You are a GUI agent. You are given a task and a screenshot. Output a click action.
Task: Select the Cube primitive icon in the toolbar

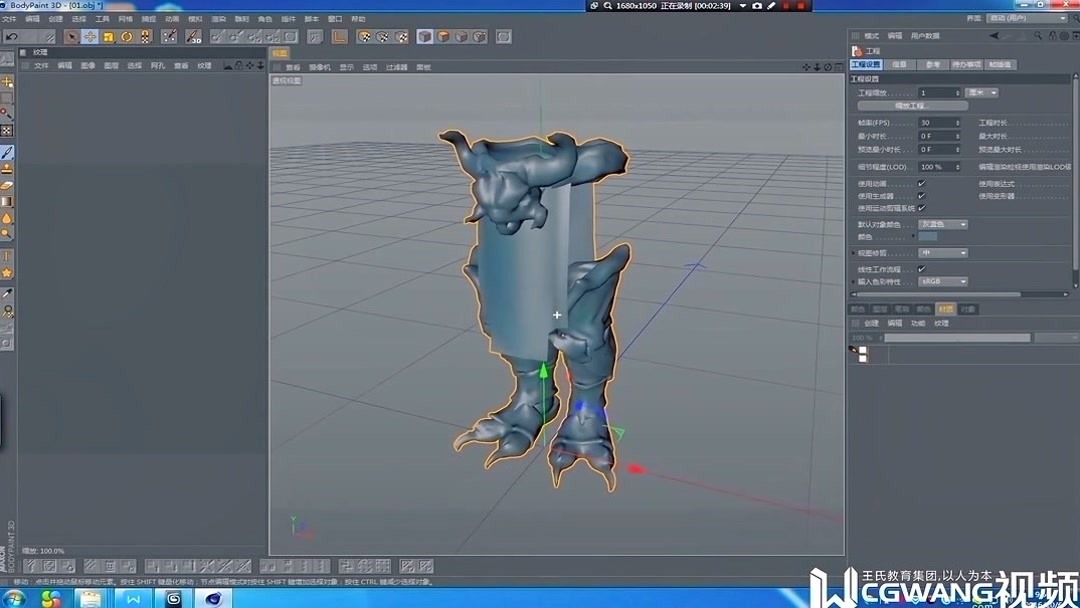tap(424, 37)
